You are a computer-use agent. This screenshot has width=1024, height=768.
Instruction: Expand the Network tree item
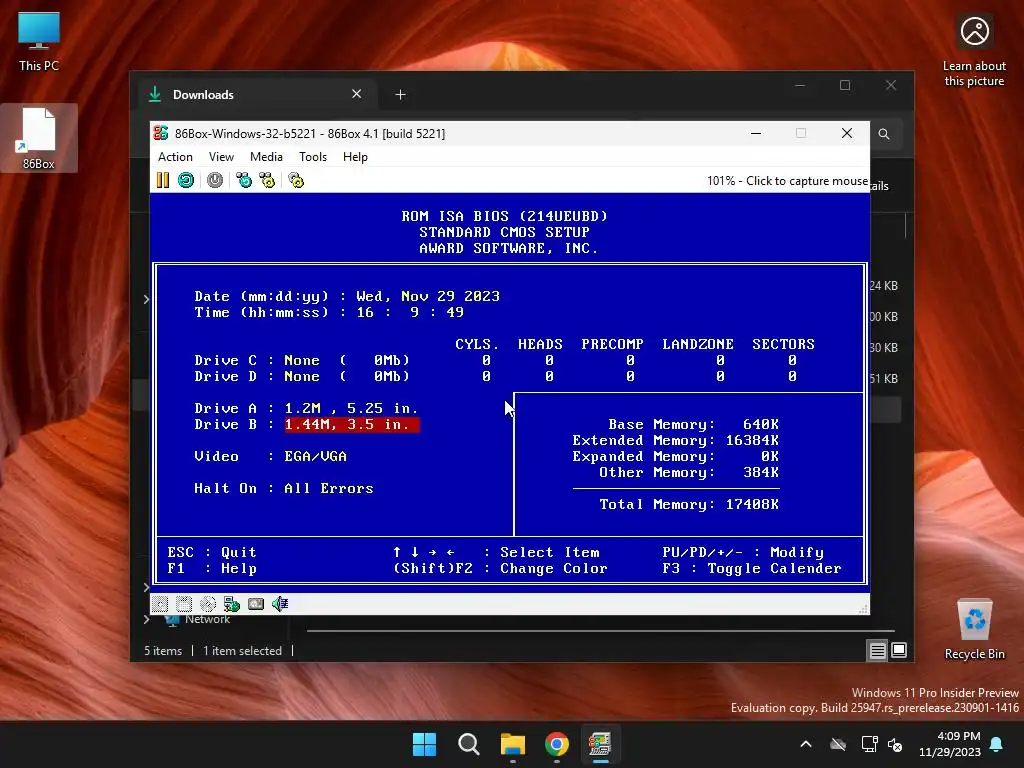coord(146,619)
